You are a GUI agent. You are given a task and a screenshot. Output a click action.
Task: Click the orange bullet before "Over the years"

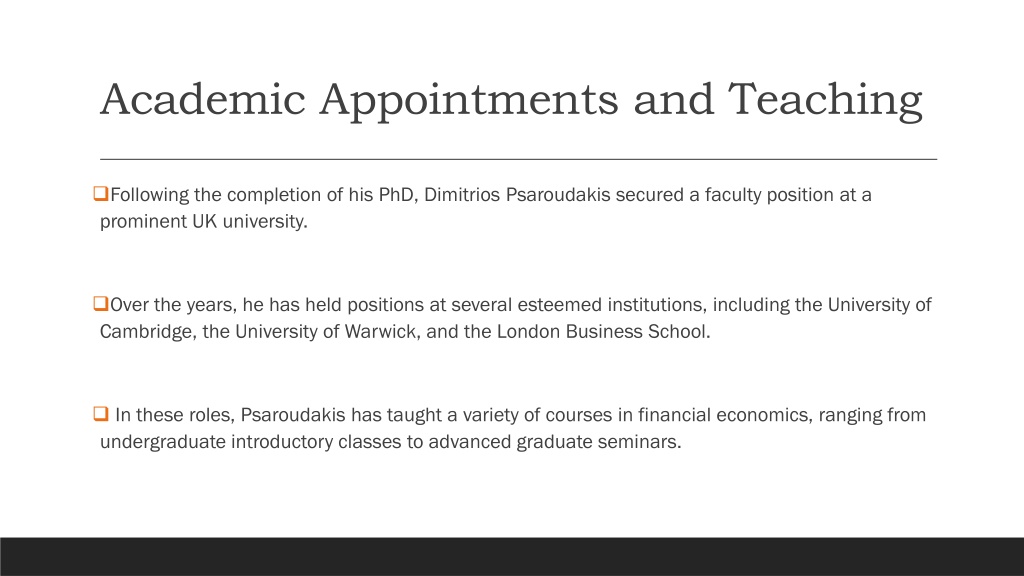(101, 304)
